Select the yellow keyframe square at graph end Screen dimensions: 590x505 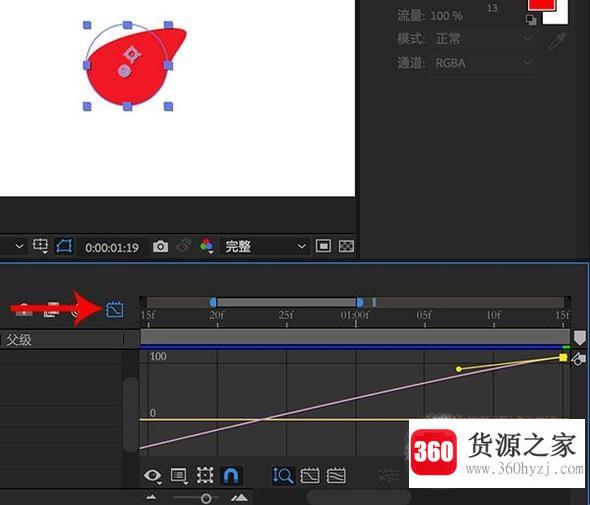point(563,357)
